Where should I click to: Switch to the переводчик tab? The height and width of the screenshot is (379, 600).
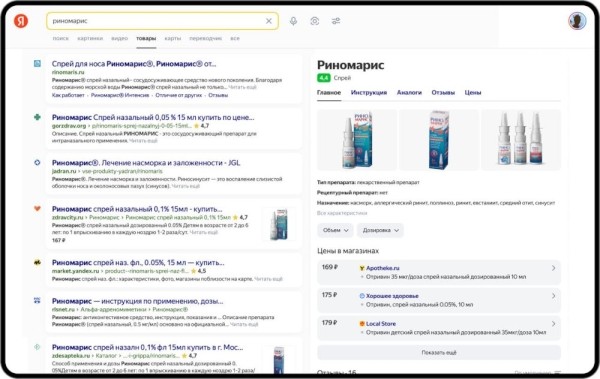coord(205,38)
